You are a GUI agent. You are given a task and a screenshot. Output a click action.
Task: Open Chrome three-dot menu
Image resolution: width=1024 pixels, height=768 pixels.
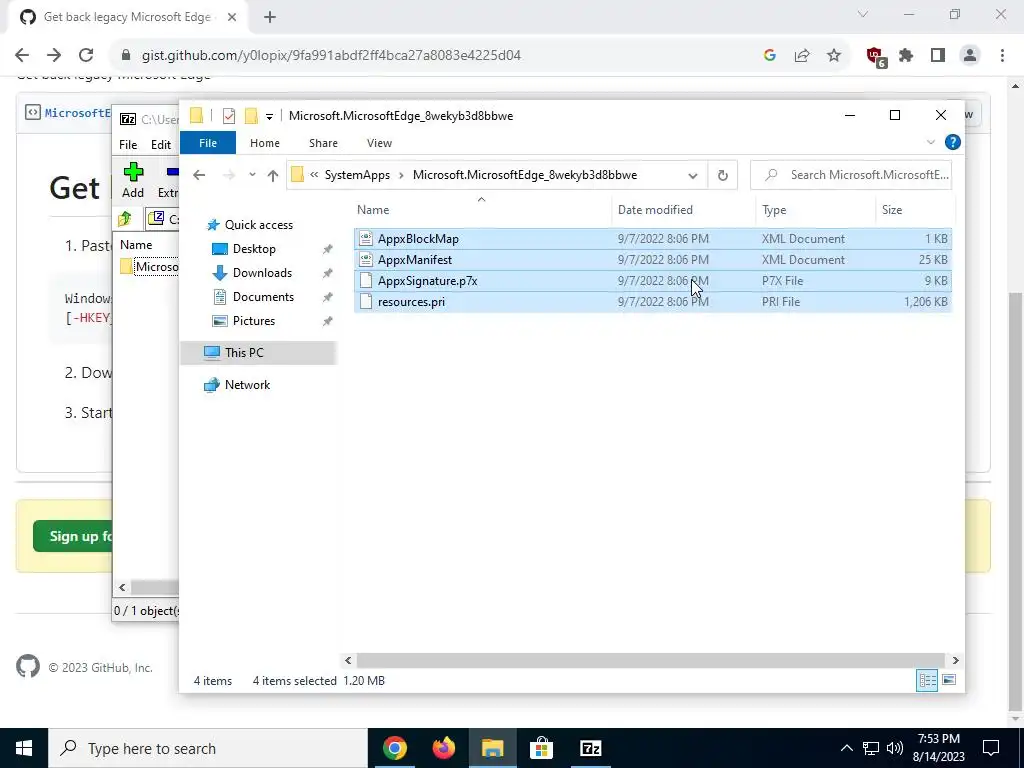click(1002, 56)
